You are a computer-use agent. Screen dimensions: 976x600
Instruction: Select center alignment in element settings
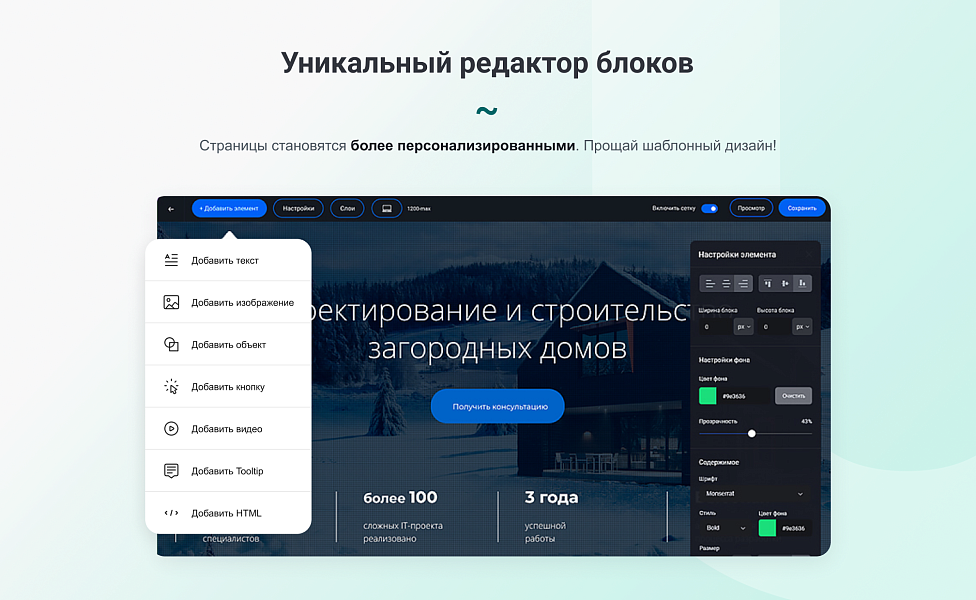[x=726, y=283]
